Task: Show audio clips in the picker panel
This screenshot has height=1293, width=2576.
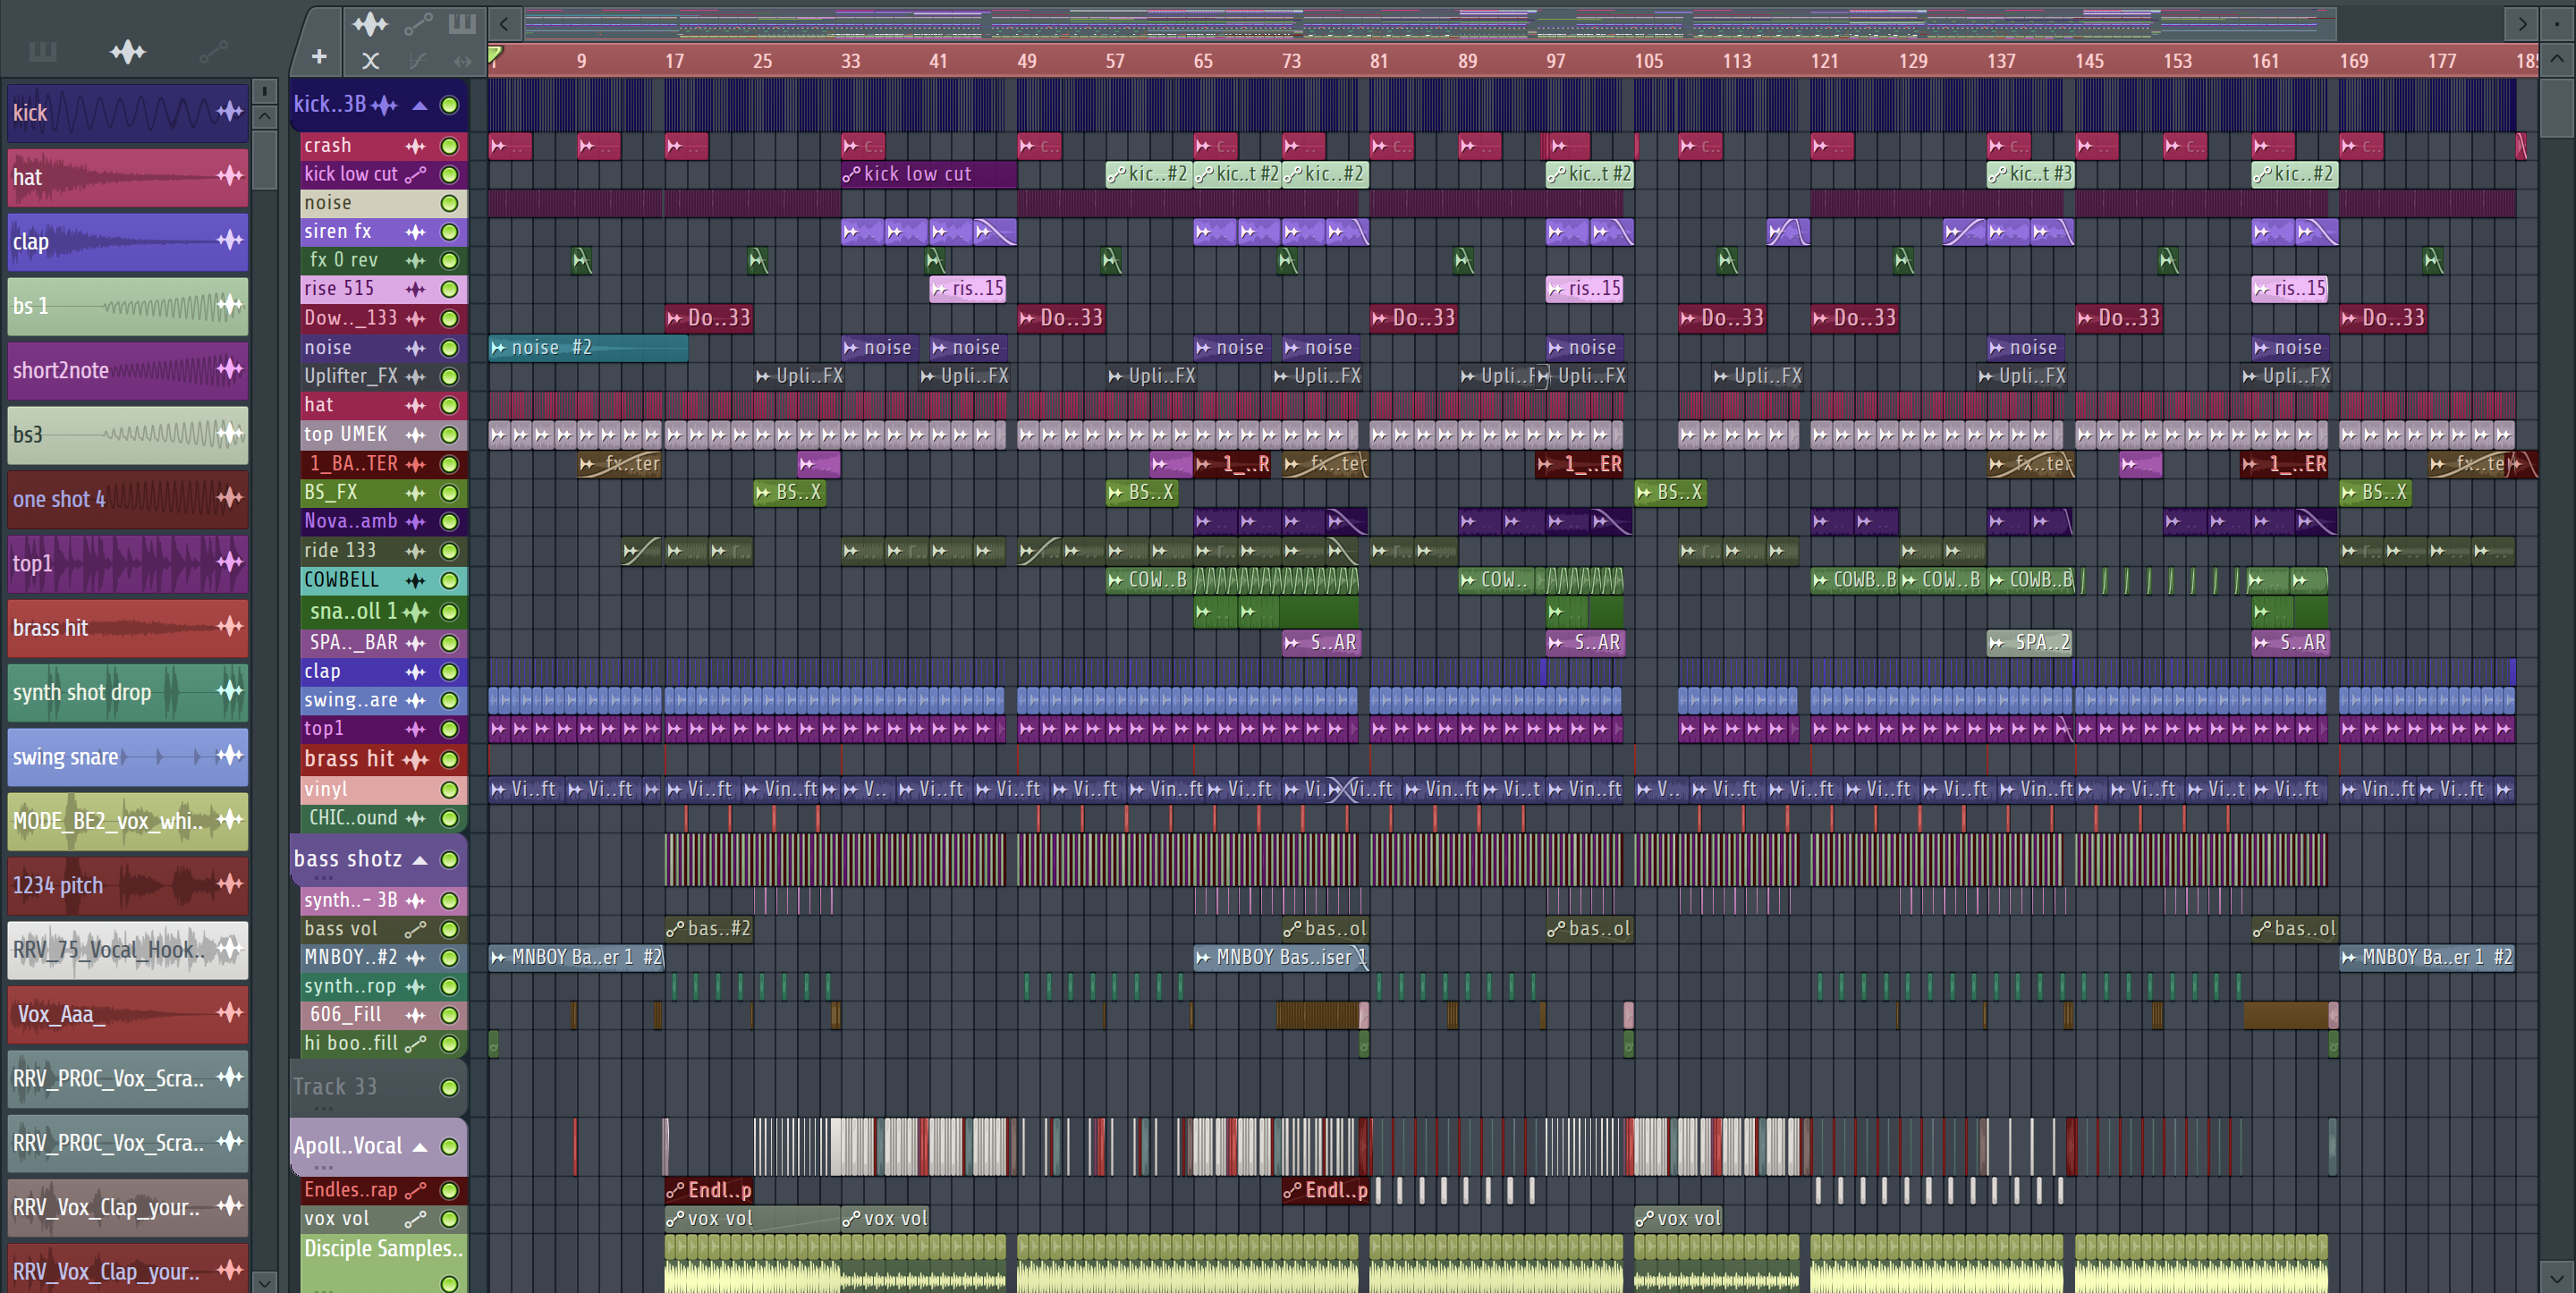Action: tap(128, 51)
